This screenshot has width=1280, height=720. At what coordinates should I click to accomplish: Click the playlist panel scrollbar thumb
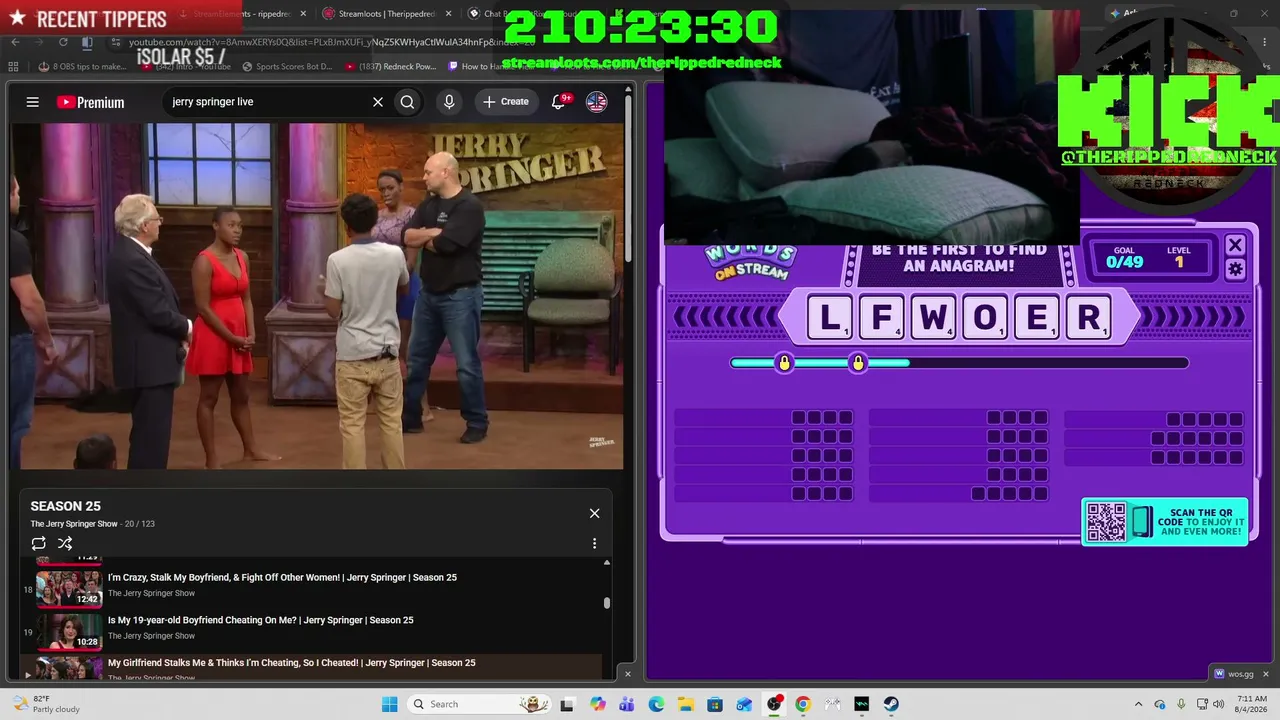[x=607, y=603]
